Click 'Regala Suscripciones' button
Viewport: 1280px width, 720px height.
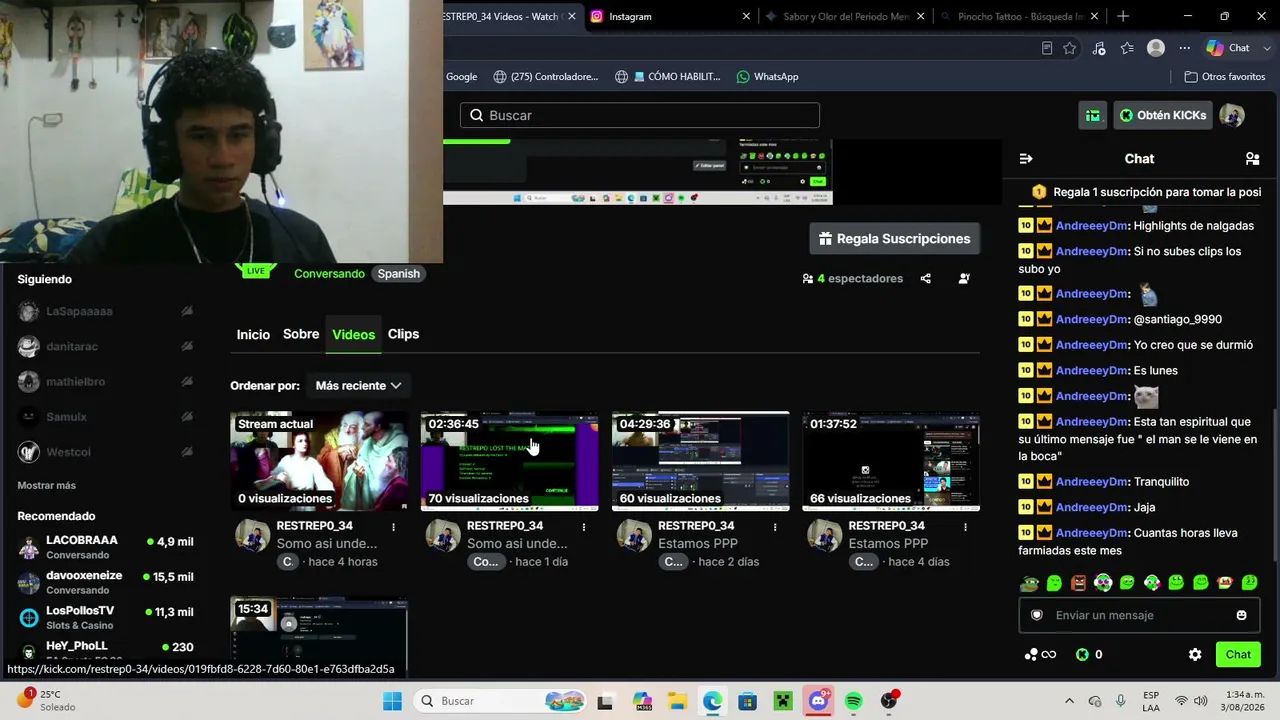(895, 239)
